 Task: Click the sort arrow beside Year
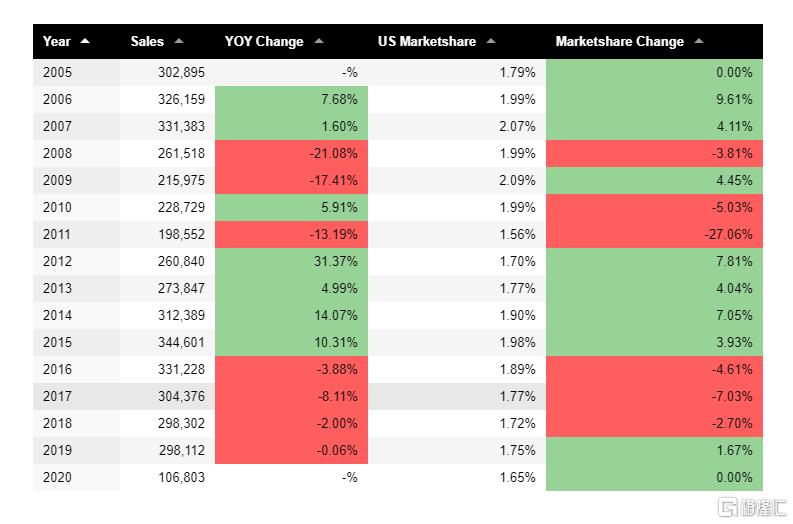point(85,41)
